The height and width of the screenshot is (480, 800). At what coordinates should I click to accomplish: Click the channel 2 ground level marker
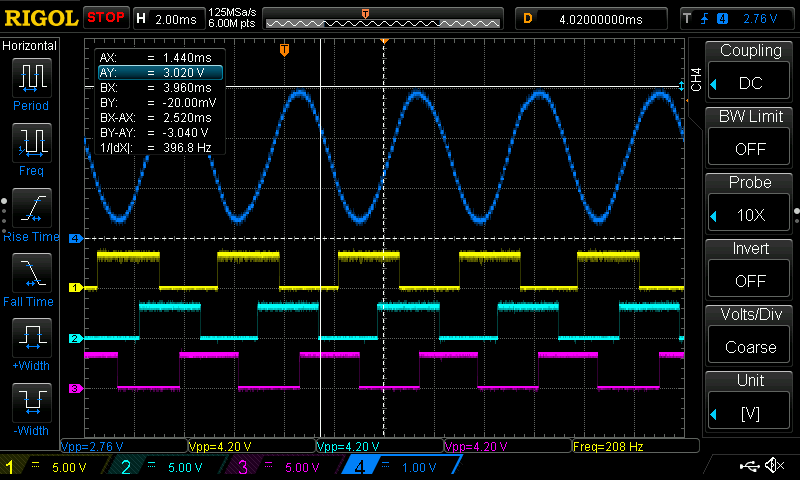(76, 338)
